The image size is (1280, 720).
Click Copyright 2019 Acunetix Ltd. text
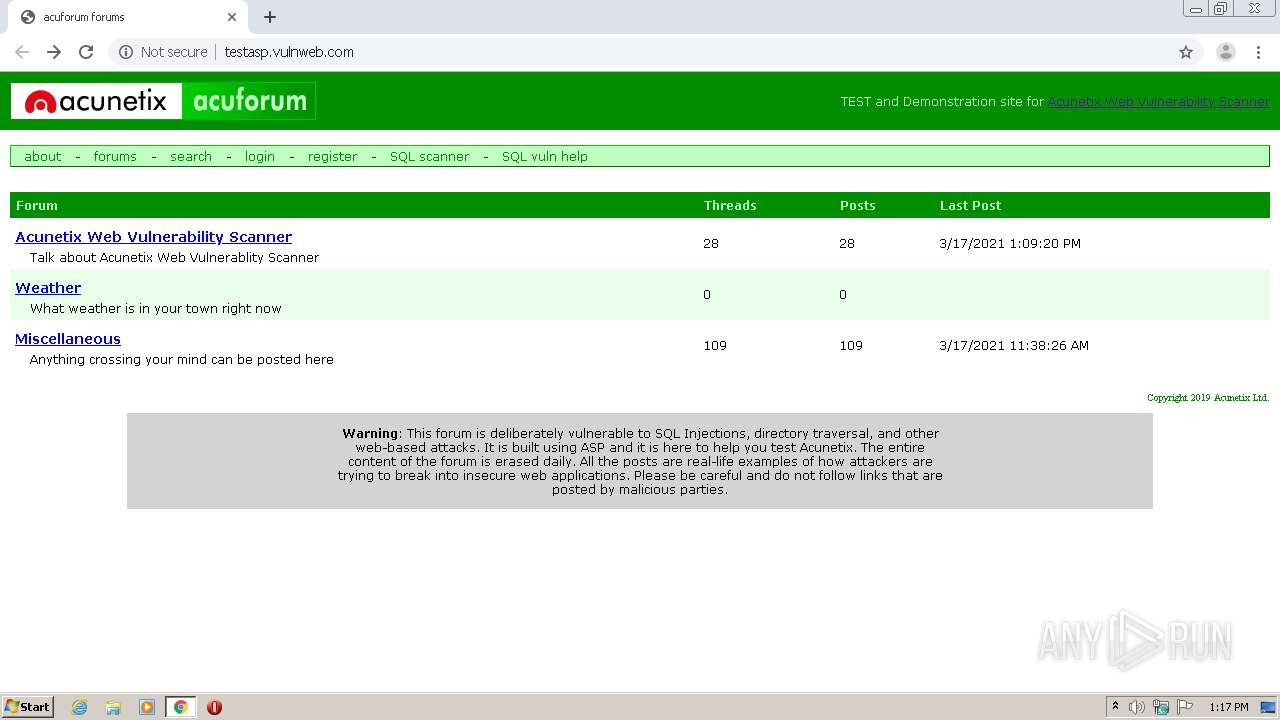click(x=1208, y=398)
